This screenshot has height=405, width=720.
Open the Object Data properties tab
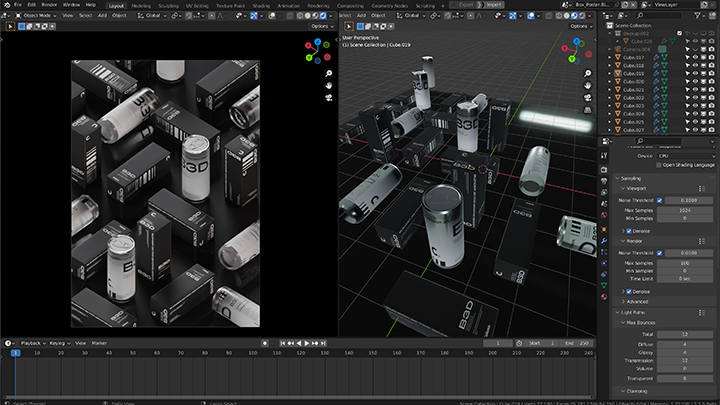[604, 286]
